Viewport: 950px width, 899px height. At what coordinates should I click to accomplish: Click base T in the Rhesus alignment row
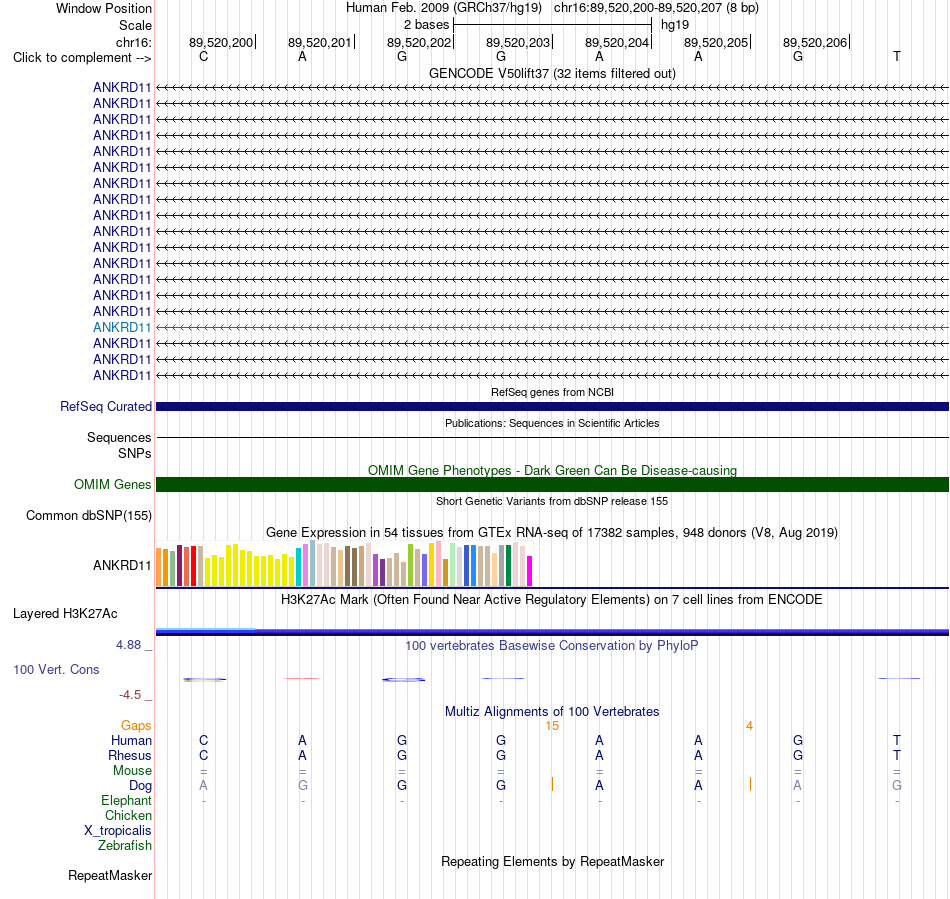click(x=897, y=755)
